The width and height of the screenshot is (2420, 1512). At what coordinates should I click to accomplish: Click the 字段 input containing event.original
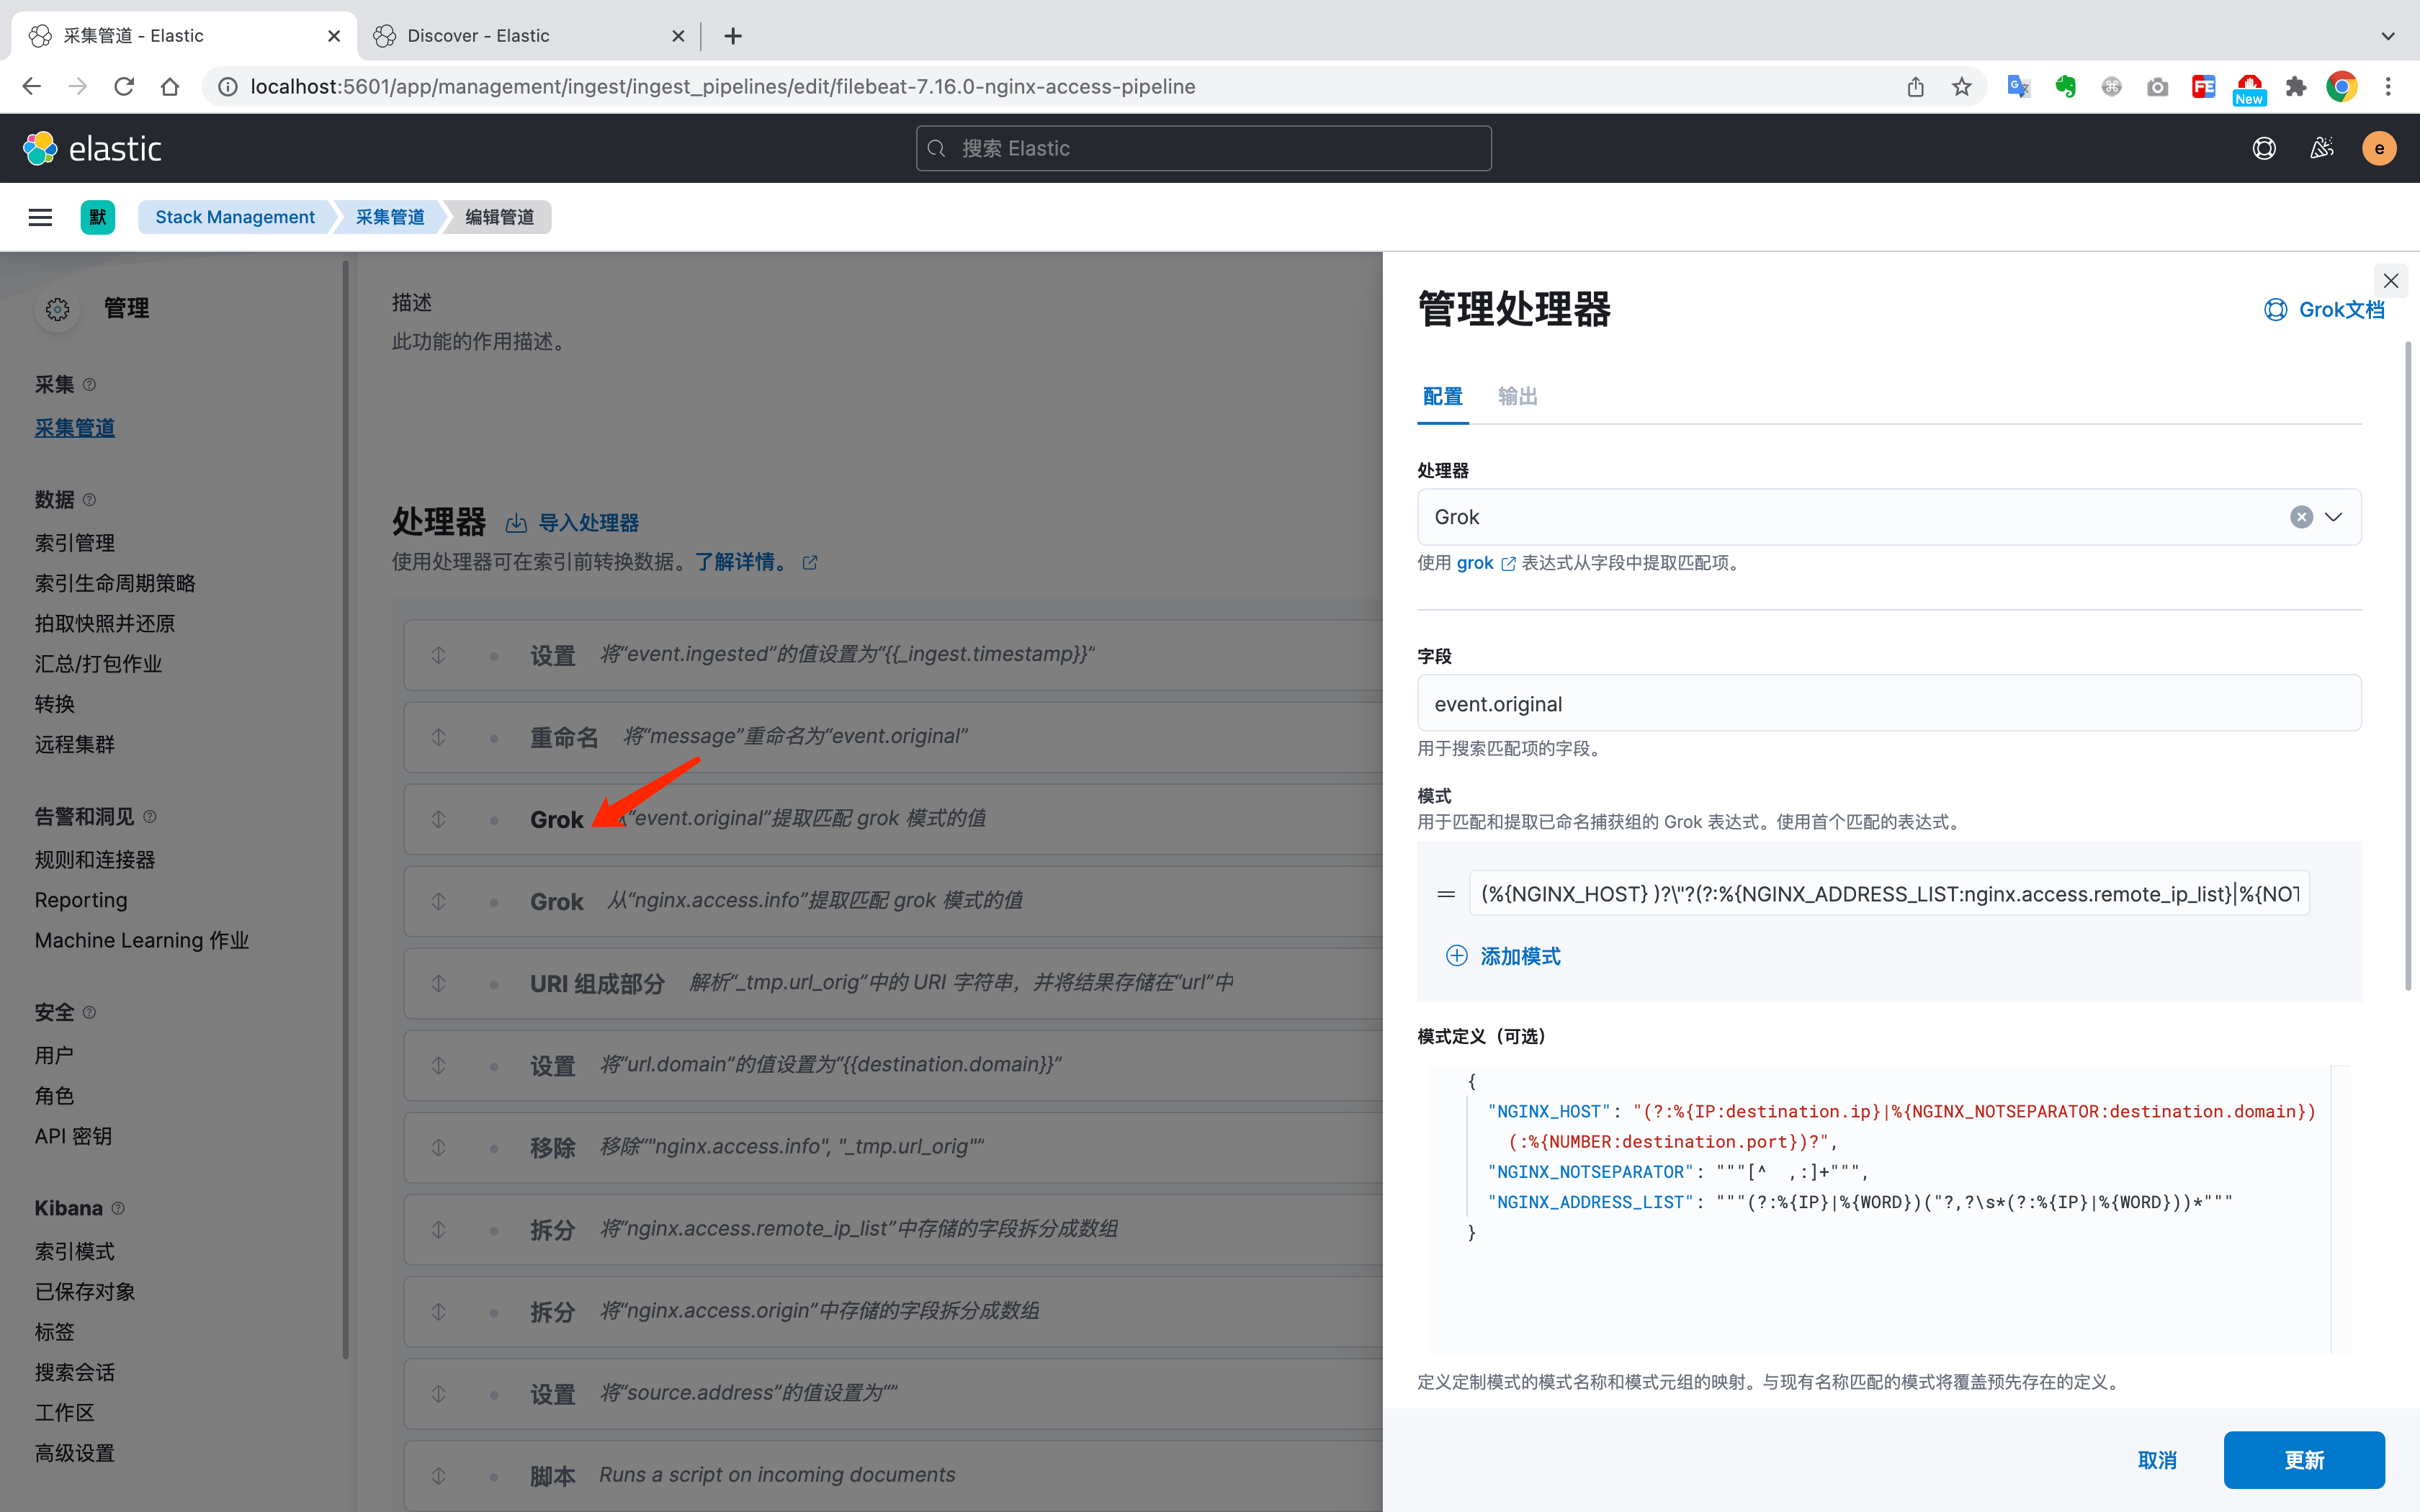[x=1889, y=703]
